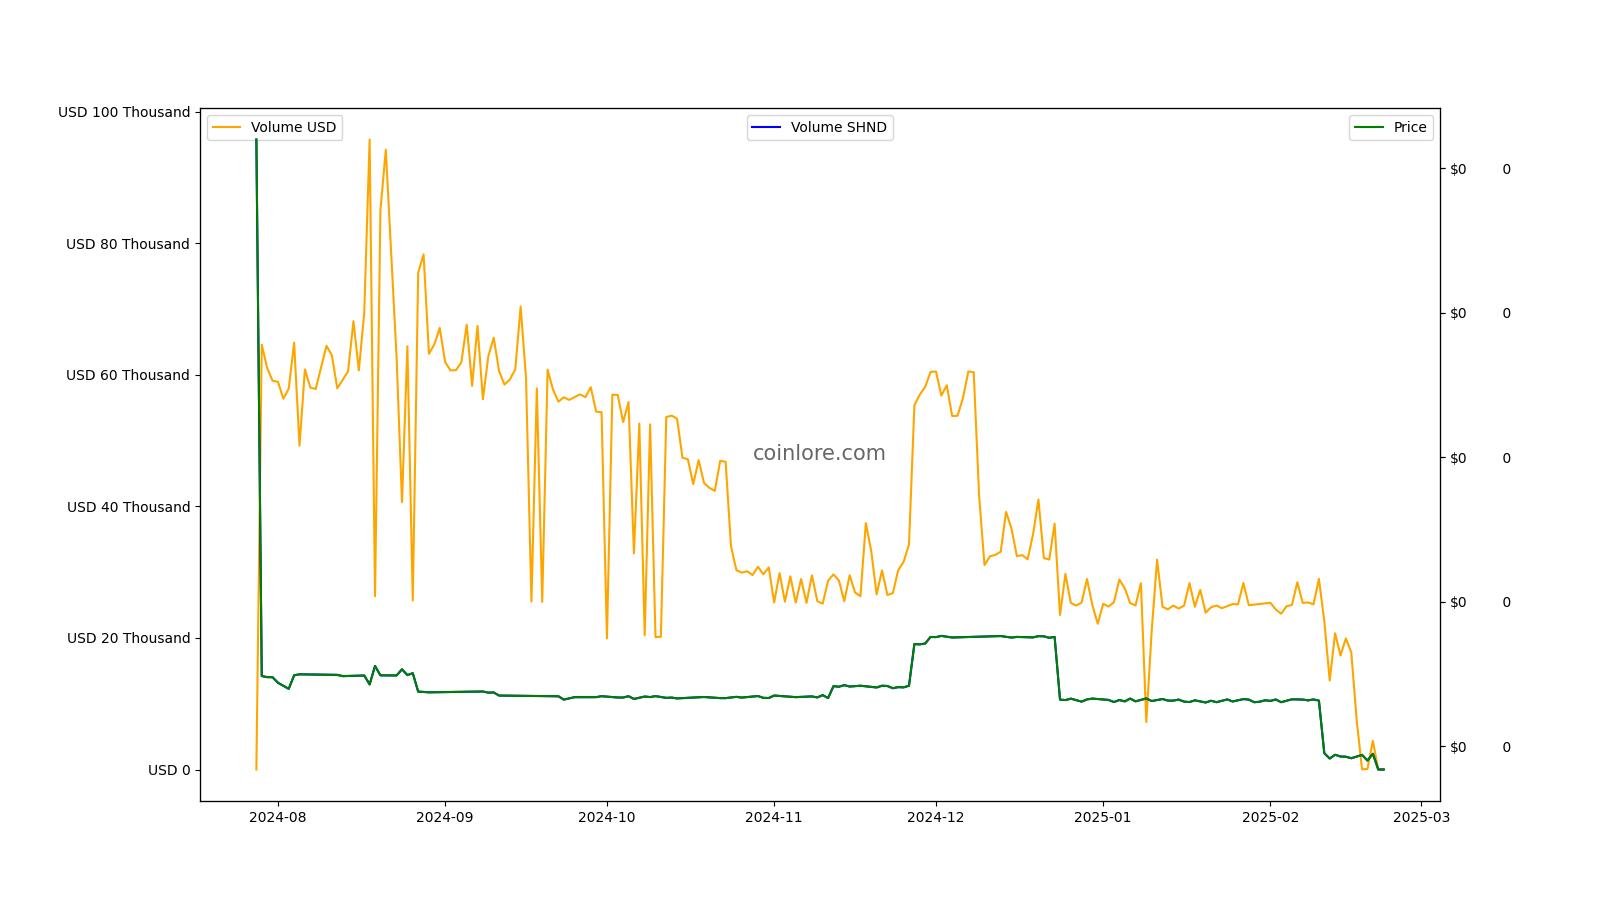Viewport: 1600px width, 900px height.
Task: Click the 2025-03 date label
Action: pos(1421,817)
